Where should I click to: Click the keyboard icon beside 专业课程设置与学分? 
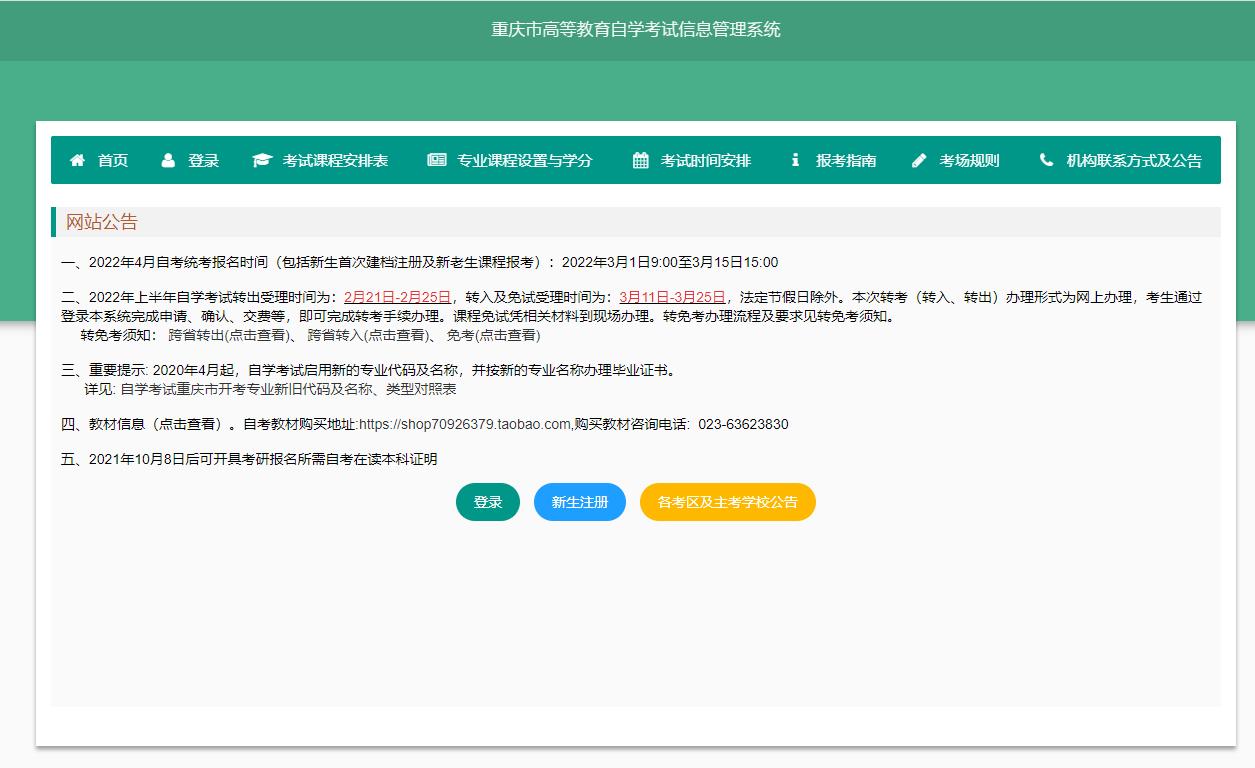pos(436,160)
